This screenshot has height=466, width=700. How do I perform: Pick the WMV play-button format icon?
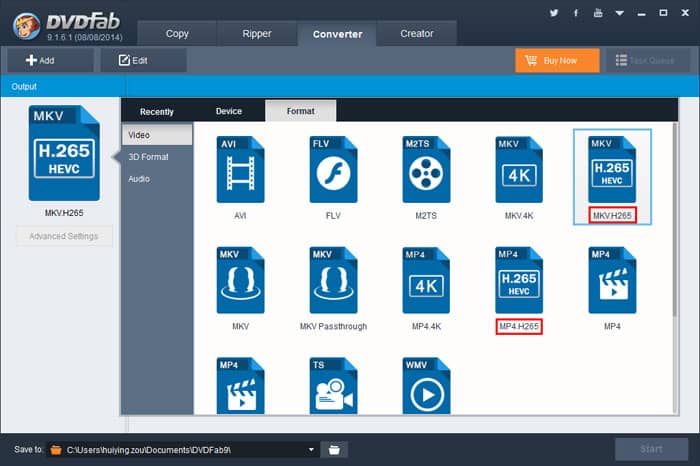click(x=426, y=386)
